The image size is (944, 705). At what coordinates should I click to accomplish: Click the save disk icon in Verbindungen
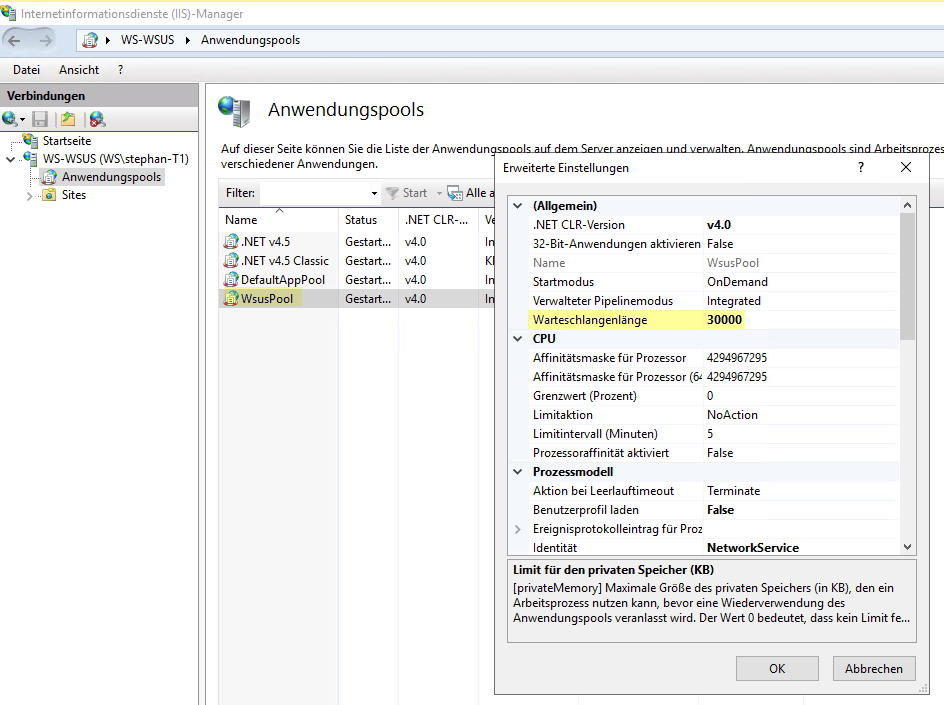(40, 119)
